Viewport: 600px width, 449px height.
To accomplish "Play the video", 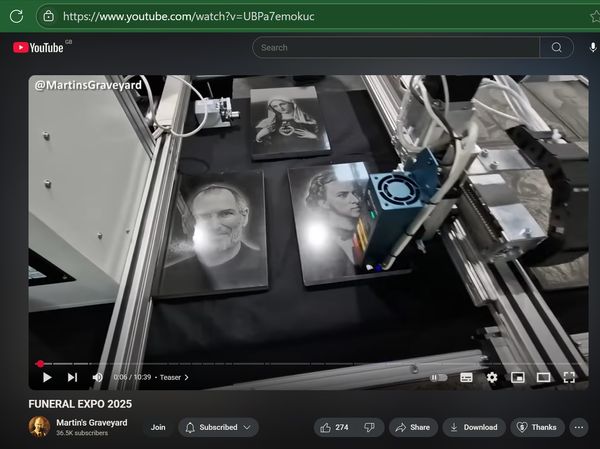I will point(46,377).
